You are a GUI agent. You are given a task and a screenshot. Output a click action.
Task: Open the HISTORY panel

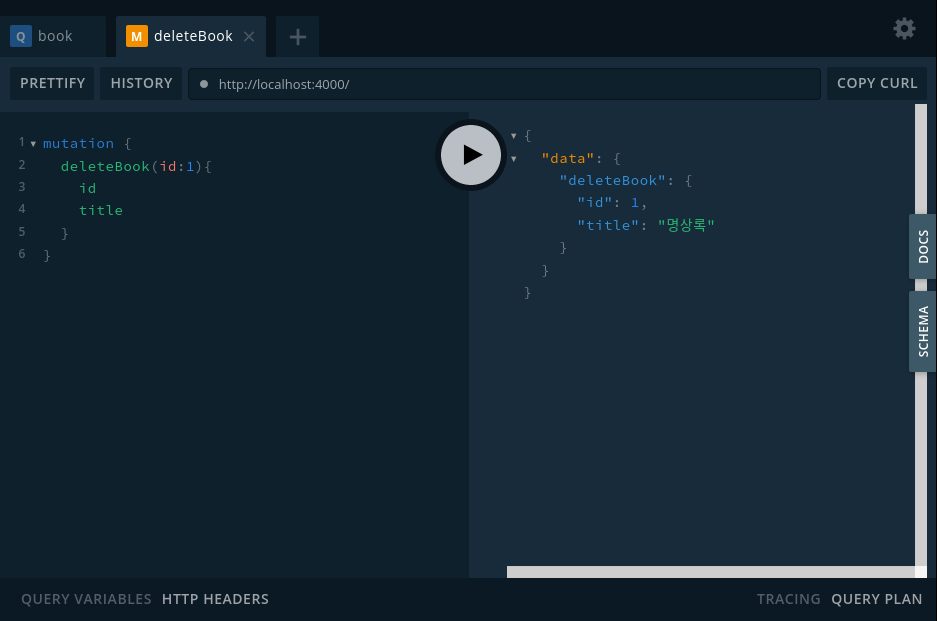point(141,83)
